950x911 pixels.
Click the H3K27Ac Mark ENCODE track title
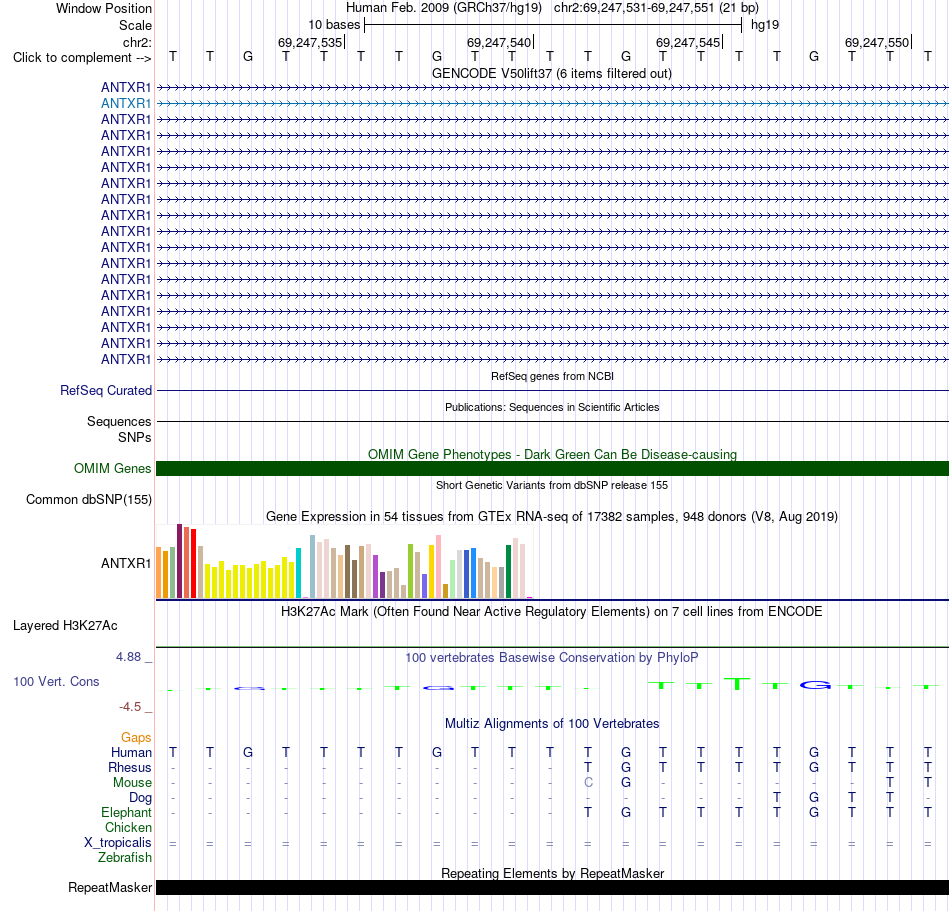(552, 612)
